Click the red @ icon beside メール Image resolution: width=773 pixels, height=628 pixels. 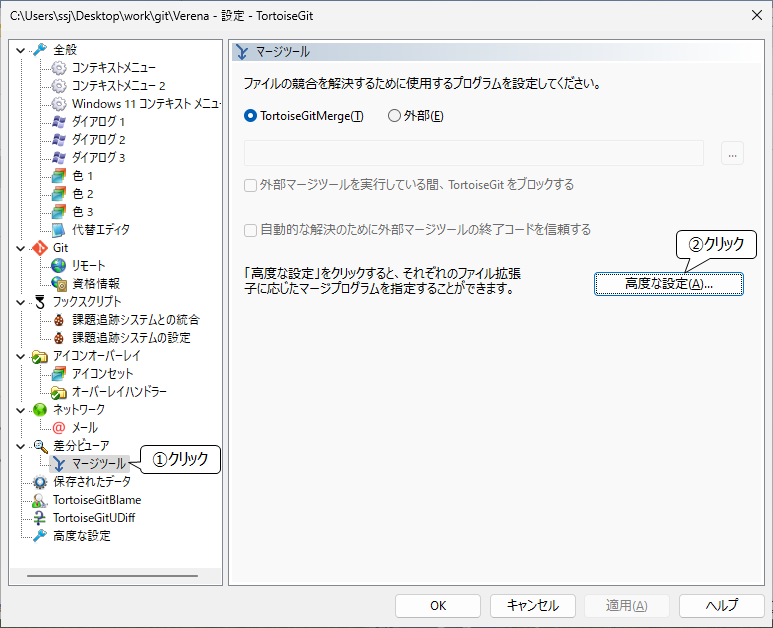coord(59,428)
